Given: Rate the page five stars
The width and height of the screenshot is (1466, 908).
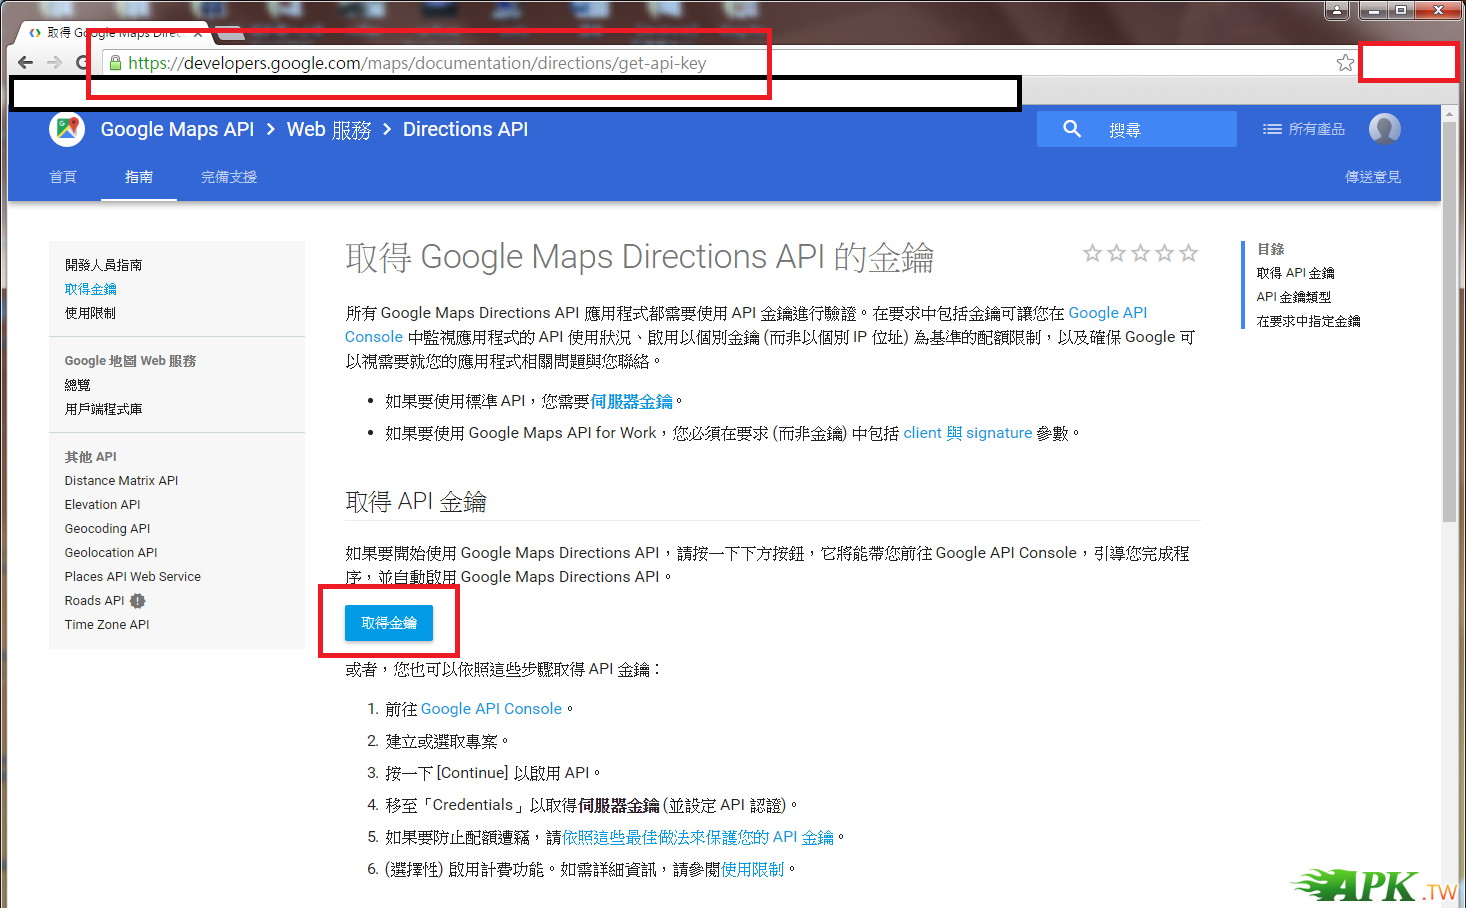Looking at the screenshot, I should pos(1188,253).
